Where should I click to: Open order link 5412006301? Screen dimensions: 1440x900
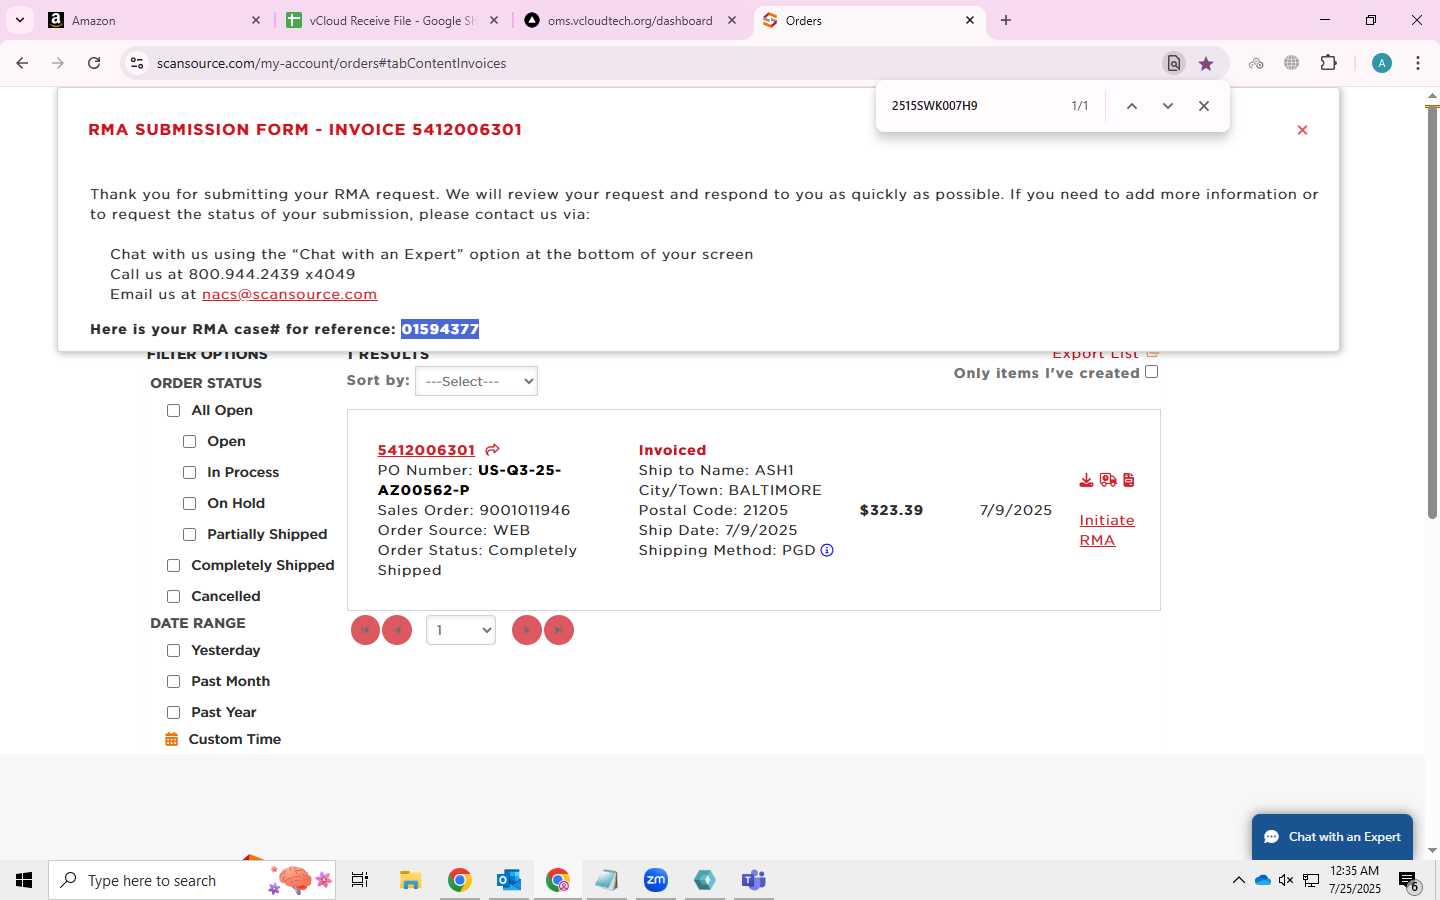tap(426, 450)
